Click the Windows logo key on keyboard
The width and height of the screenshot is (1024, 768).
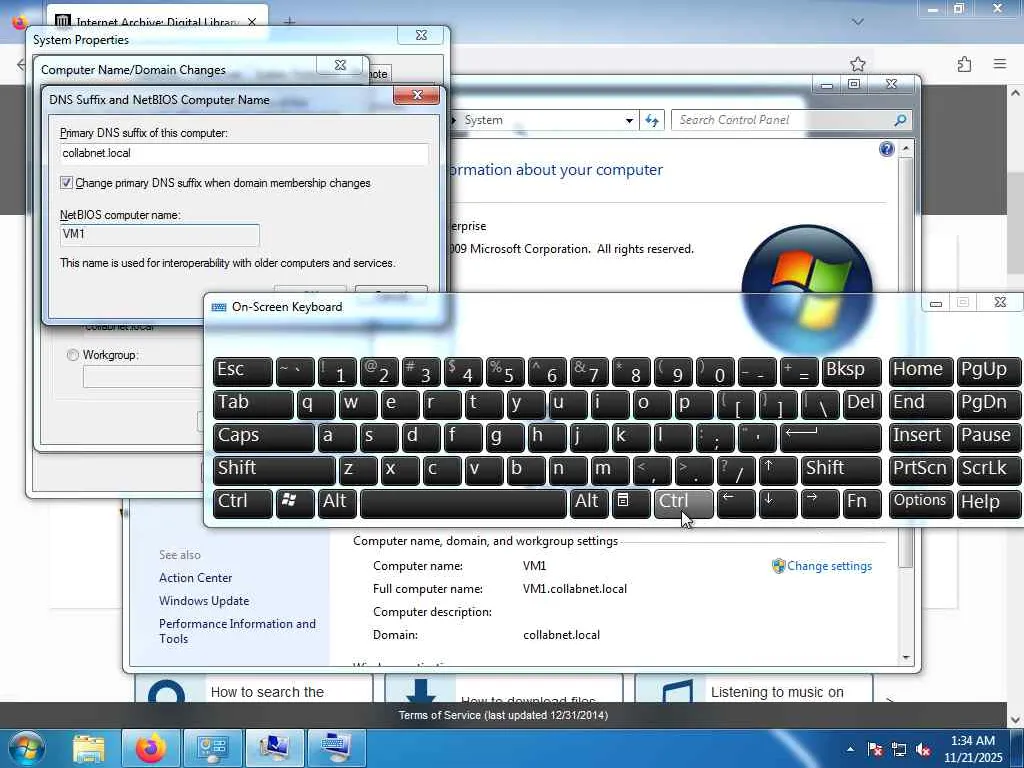[x=295, y=503]
